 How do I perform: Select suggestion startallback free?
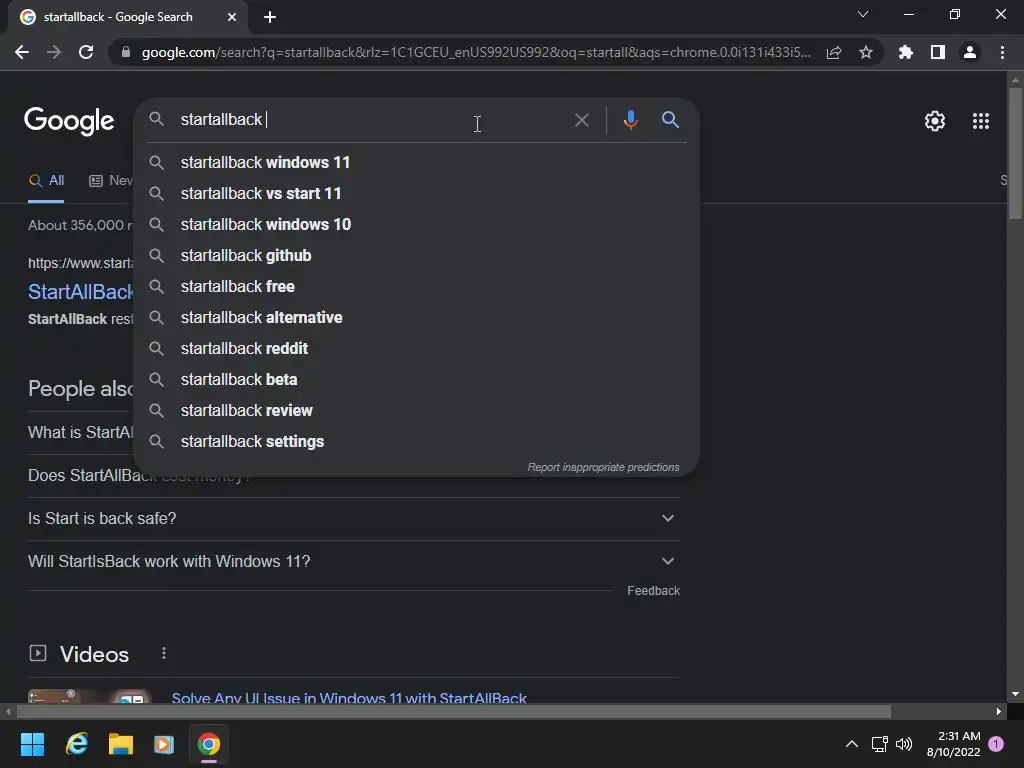[x=417, y=287]
